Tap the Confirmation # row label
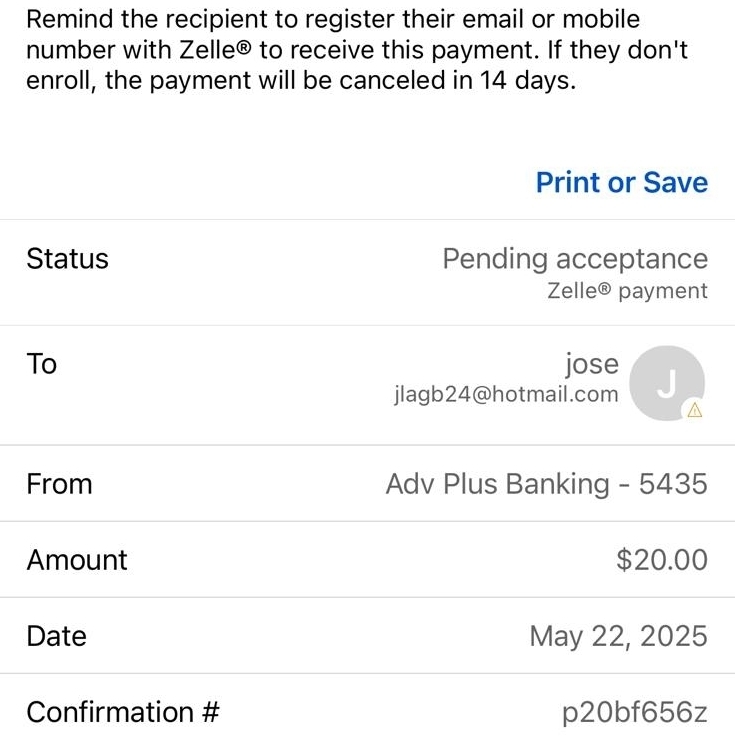735x738 pixels. (122, 712)
